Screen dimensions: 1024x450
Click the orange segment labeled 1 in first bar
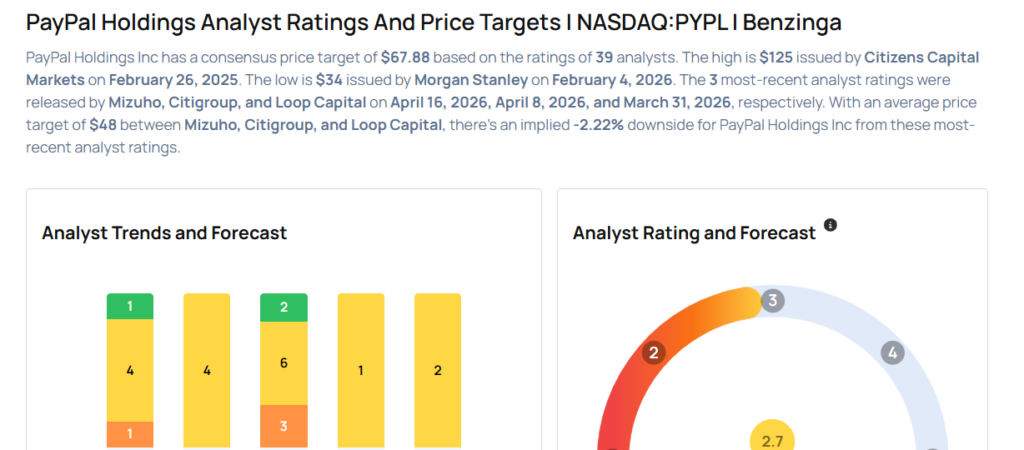(x=130, y=435)
